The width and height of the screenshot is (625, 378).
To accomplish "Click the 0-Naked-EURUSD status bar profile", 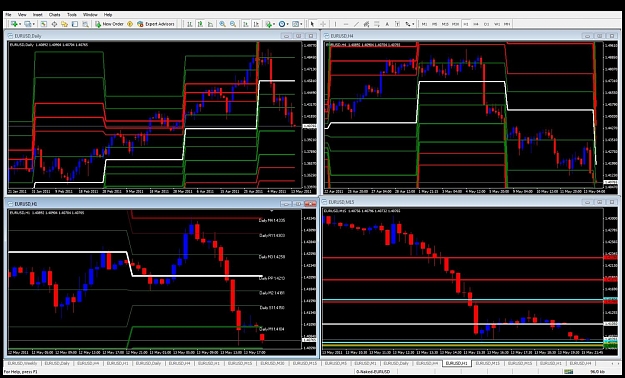I will (x=374, y=372).
